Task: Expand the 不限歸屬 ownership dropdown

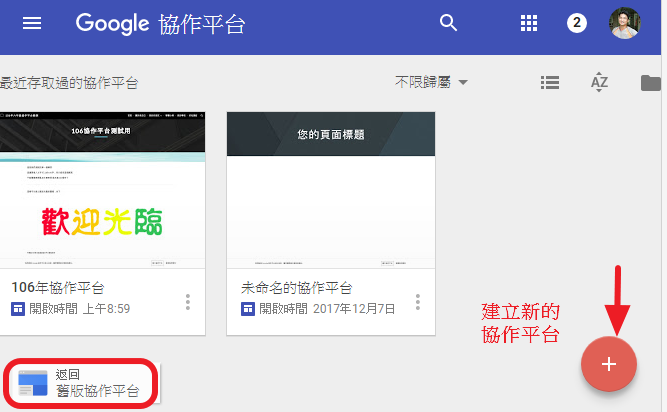Action: (x=432, y=82)
